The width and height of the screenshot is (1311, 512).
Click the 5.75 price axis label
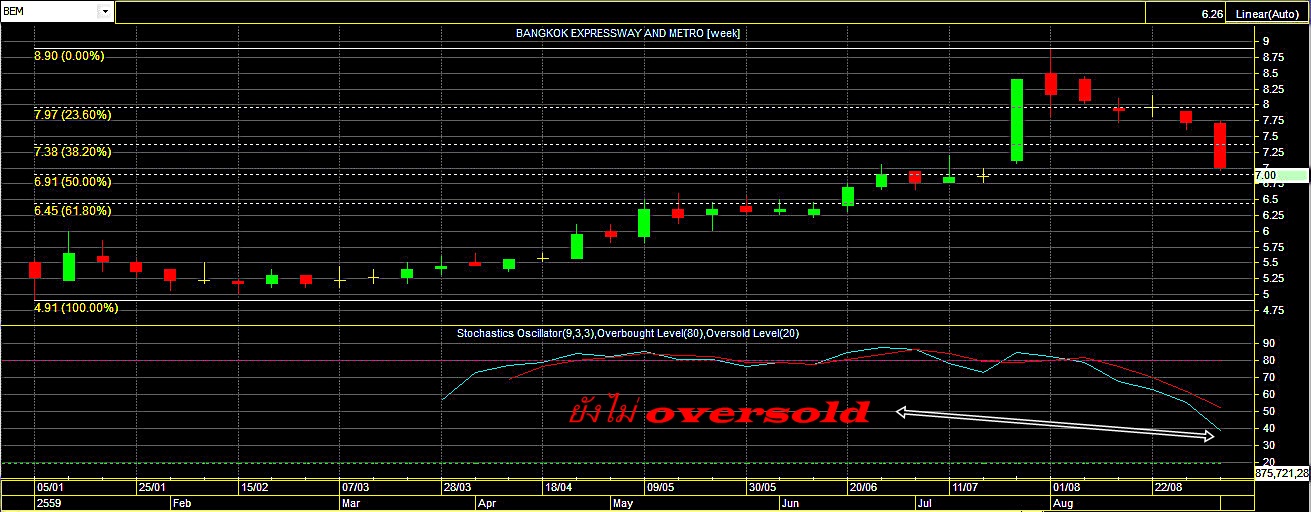(x=1274, y=248)
